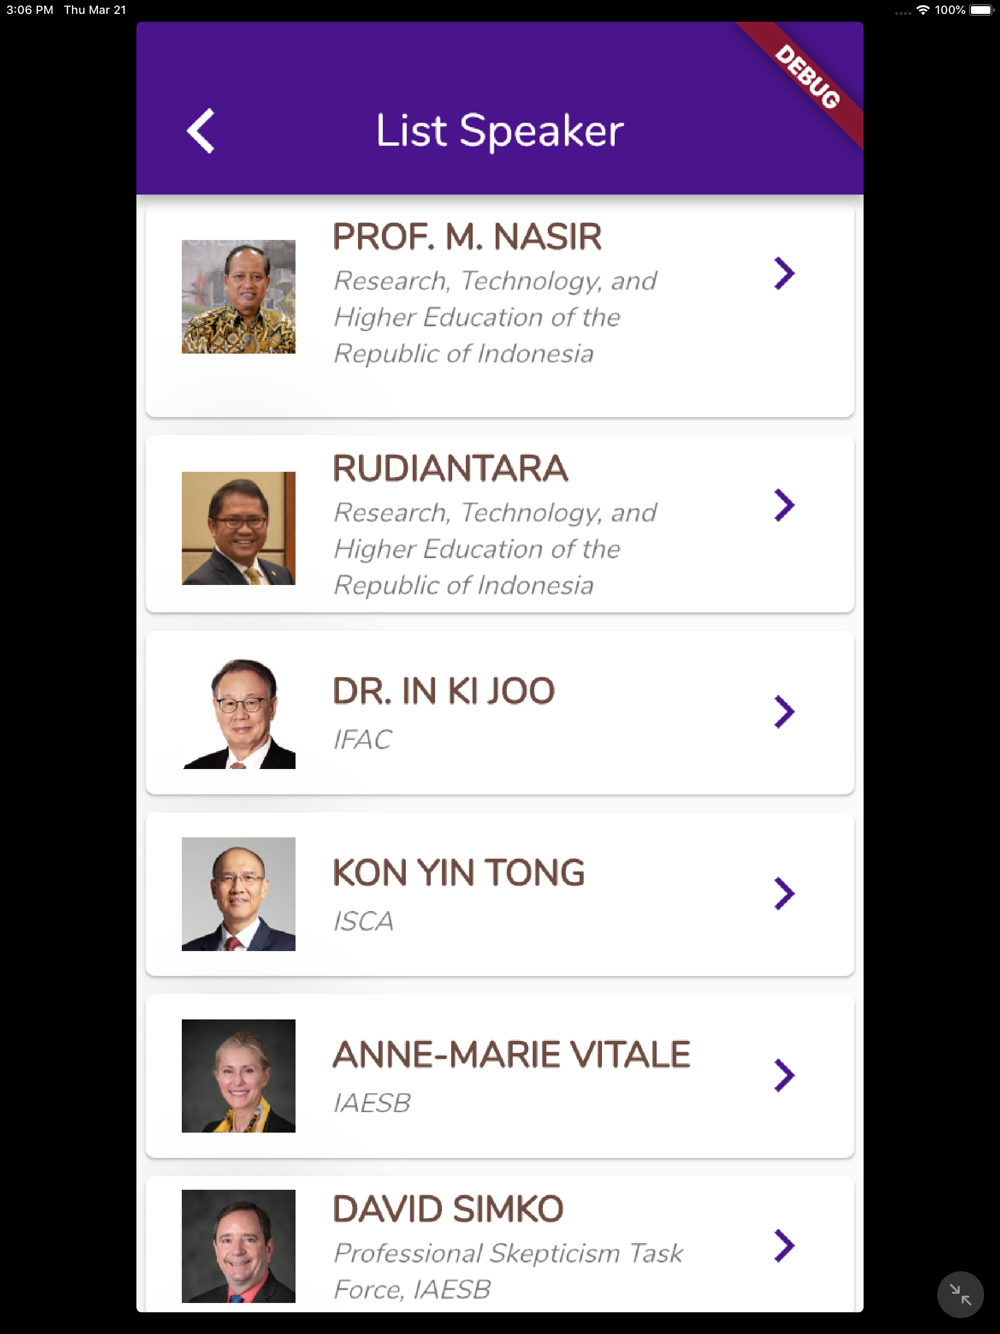Open the RUDIANTARA speaker name
Image resolution: width=1000 pixels, height=1334 pixels.
(450, 469)
